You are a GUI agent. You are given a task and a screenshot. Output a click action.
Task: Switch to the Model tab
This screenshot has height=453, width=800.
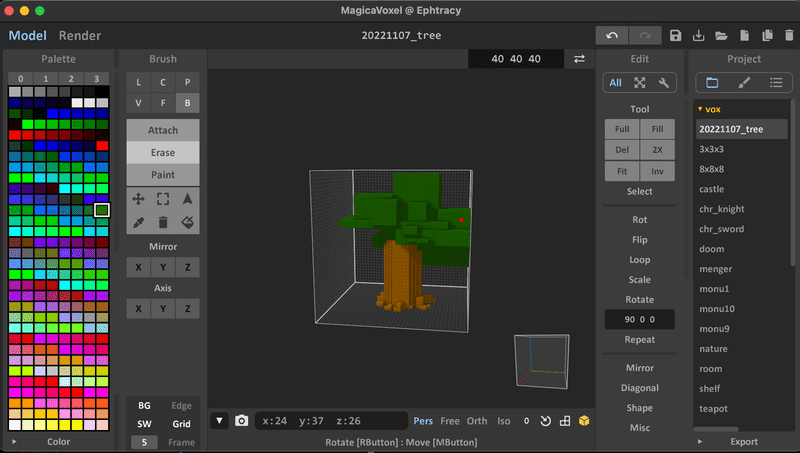click(x=28, y=36)
